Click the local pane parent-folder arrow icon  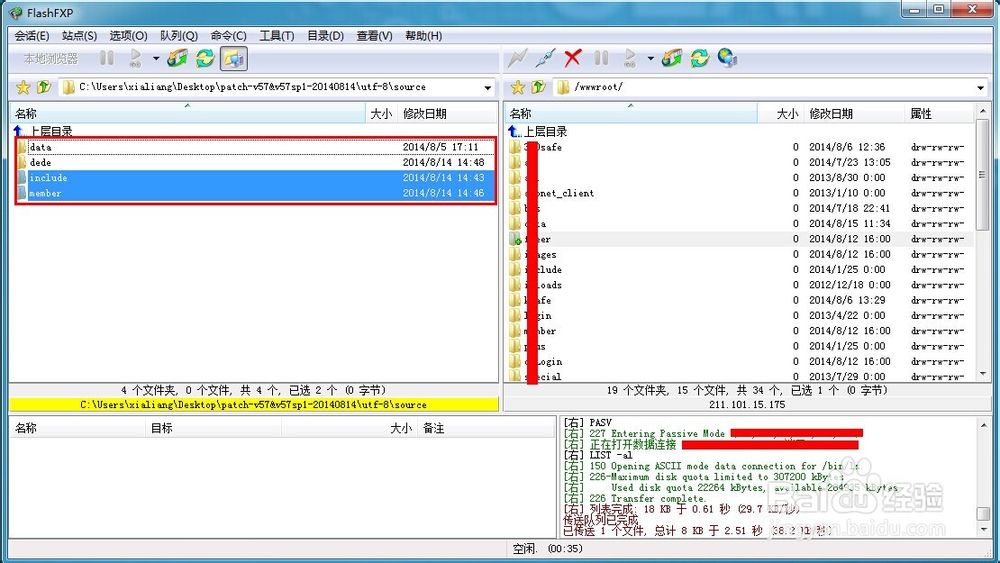click(44, 87)
